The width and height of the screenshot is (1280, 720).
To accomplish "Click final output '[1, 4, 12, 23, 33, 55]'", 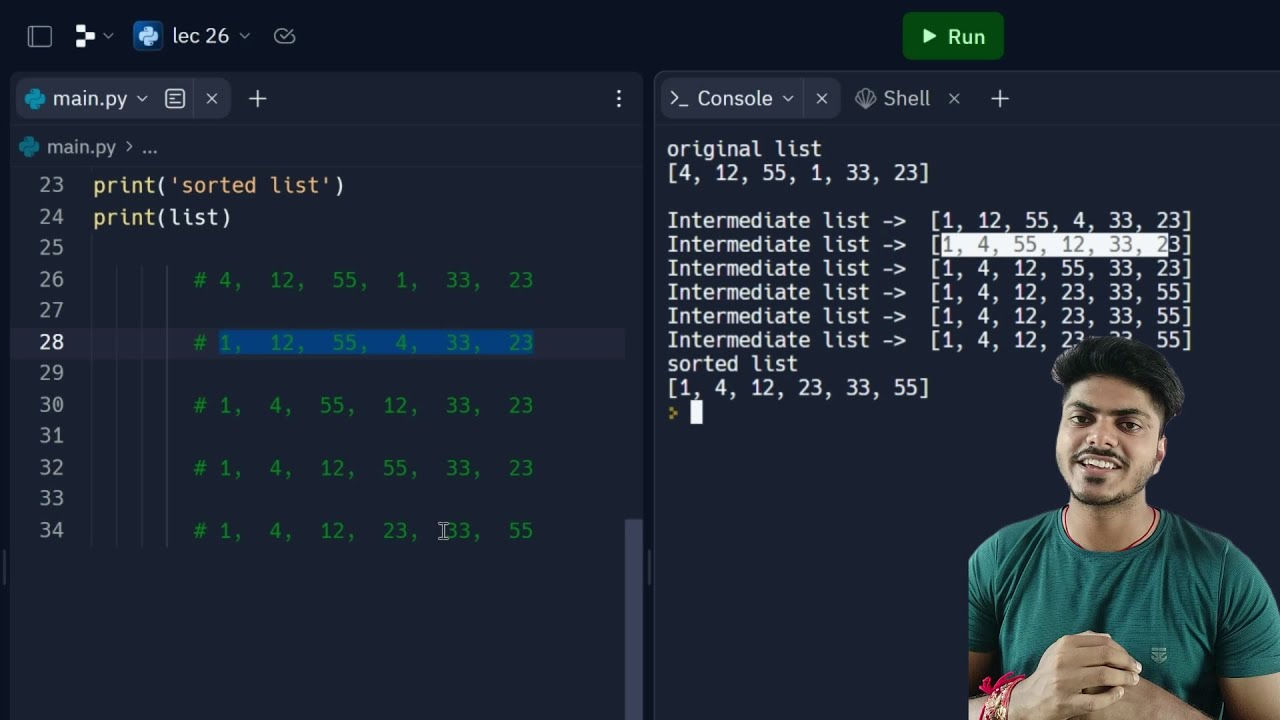I will click(798, 388).
